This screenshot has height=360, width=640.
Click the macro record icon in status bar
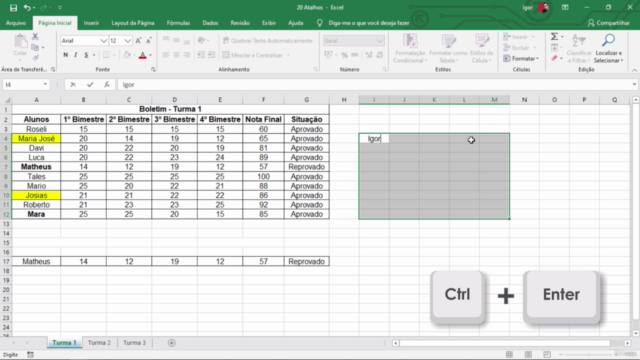pyautogui.click(x=31, y=355)
